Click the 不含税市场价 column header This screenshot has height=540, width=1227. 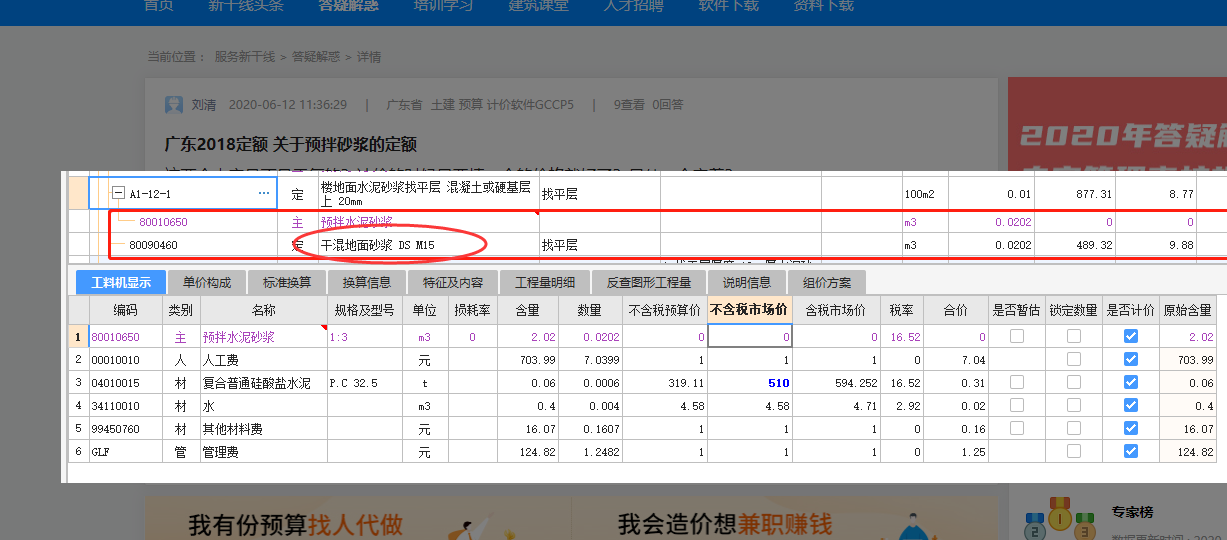(x=749, y=310)
